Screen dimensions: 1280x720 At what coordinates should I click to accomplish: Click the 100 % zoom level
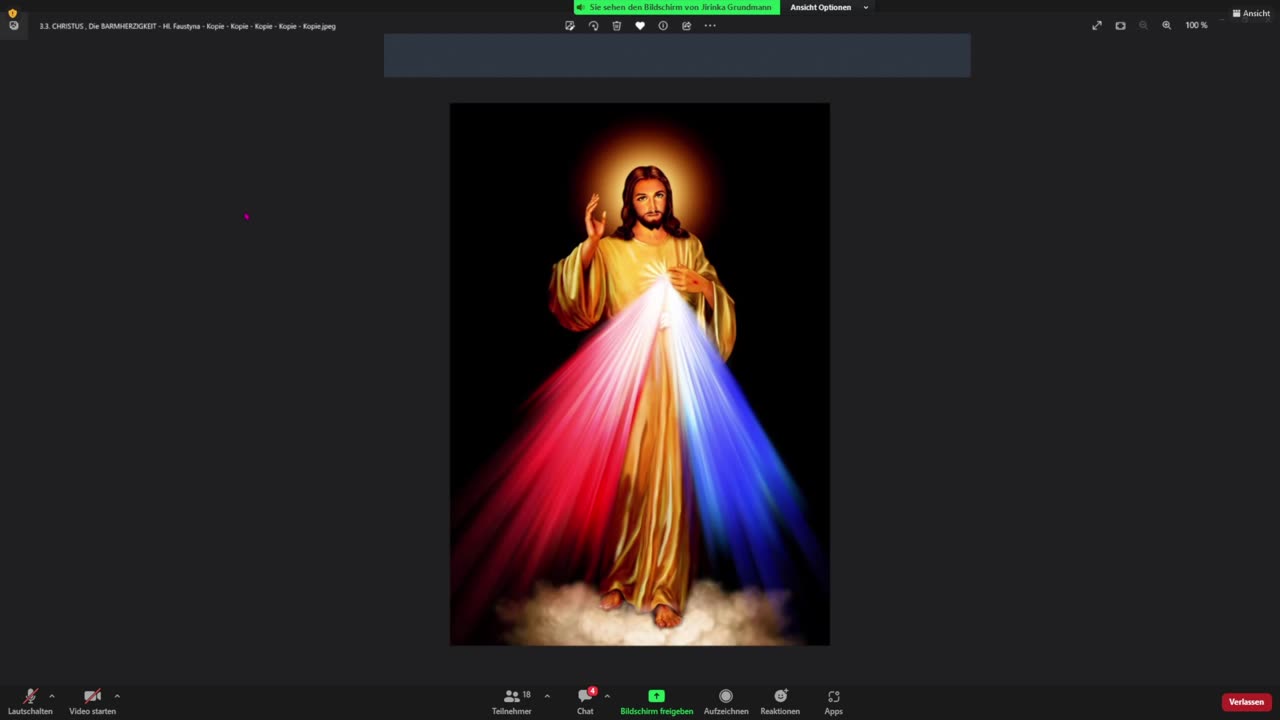pyautogui.click(x=1196, y=25)
